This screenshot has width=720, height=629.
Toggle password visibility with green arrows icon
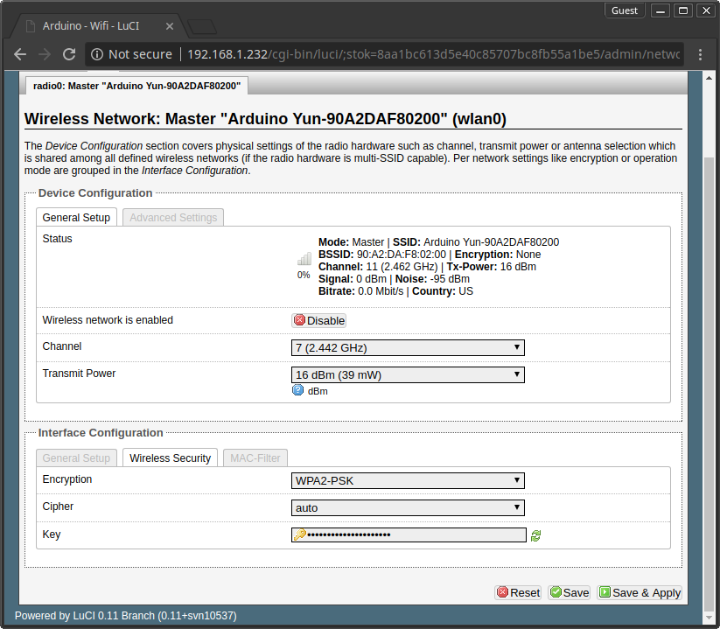(536, 535)
